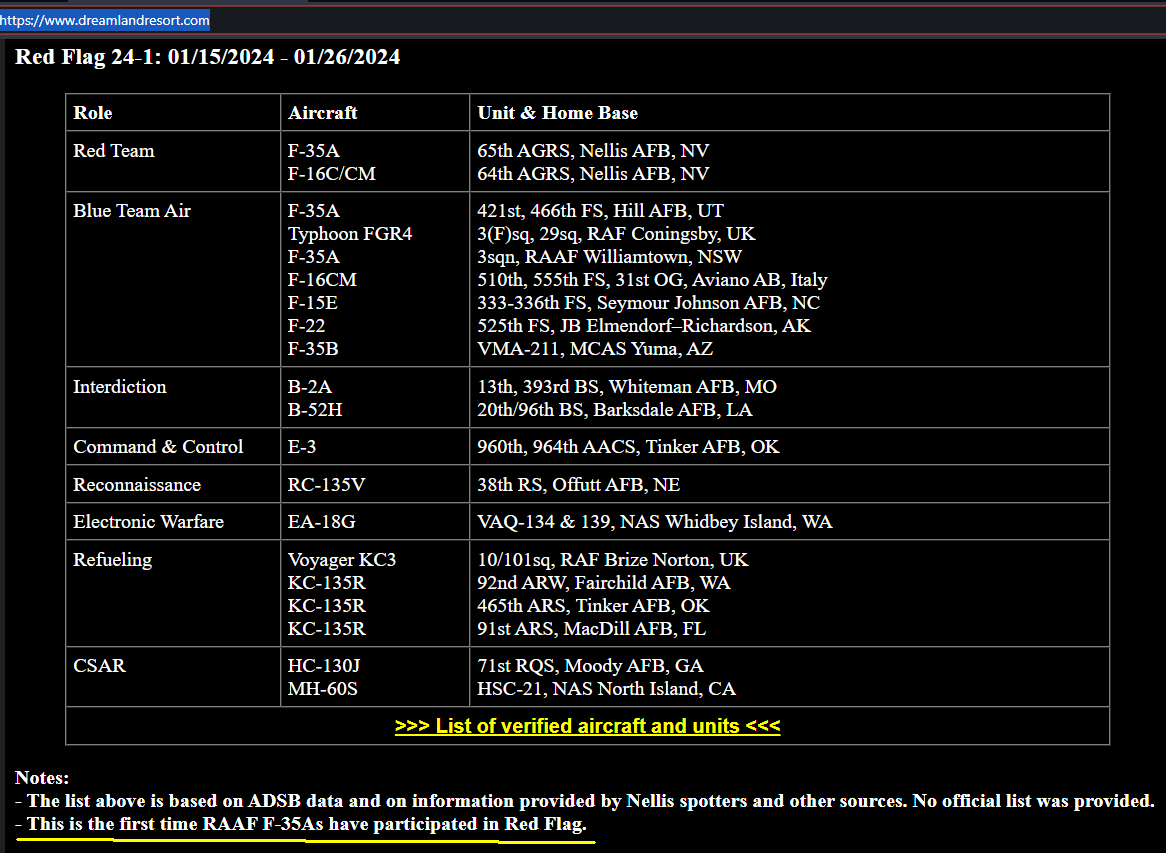Click 92nd ARW, Fairchild AFB text
This screenshot has height=853, width=1166.
coord(604,583)
